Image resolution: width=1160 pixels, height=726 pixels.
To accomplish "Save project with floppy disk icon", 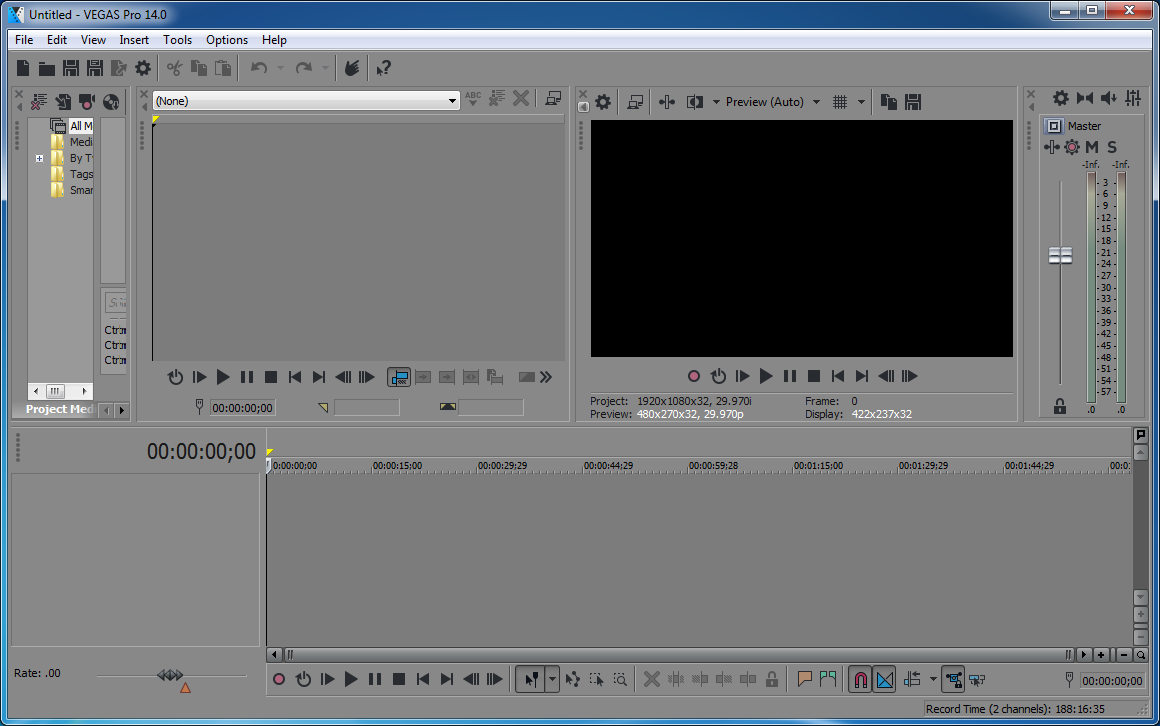I will pos(70,68).
